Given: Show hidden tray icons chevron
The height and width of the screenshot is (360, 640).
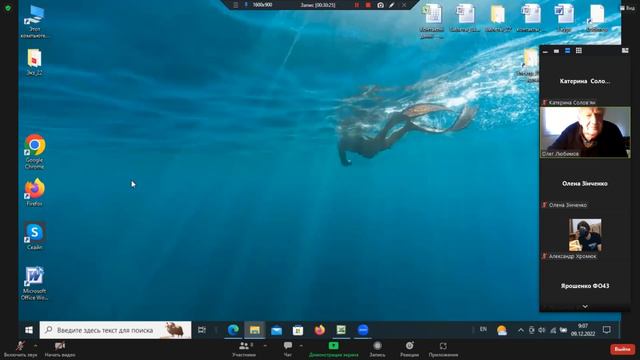Looking at the screenshot, I should click(x=521, y=330).
